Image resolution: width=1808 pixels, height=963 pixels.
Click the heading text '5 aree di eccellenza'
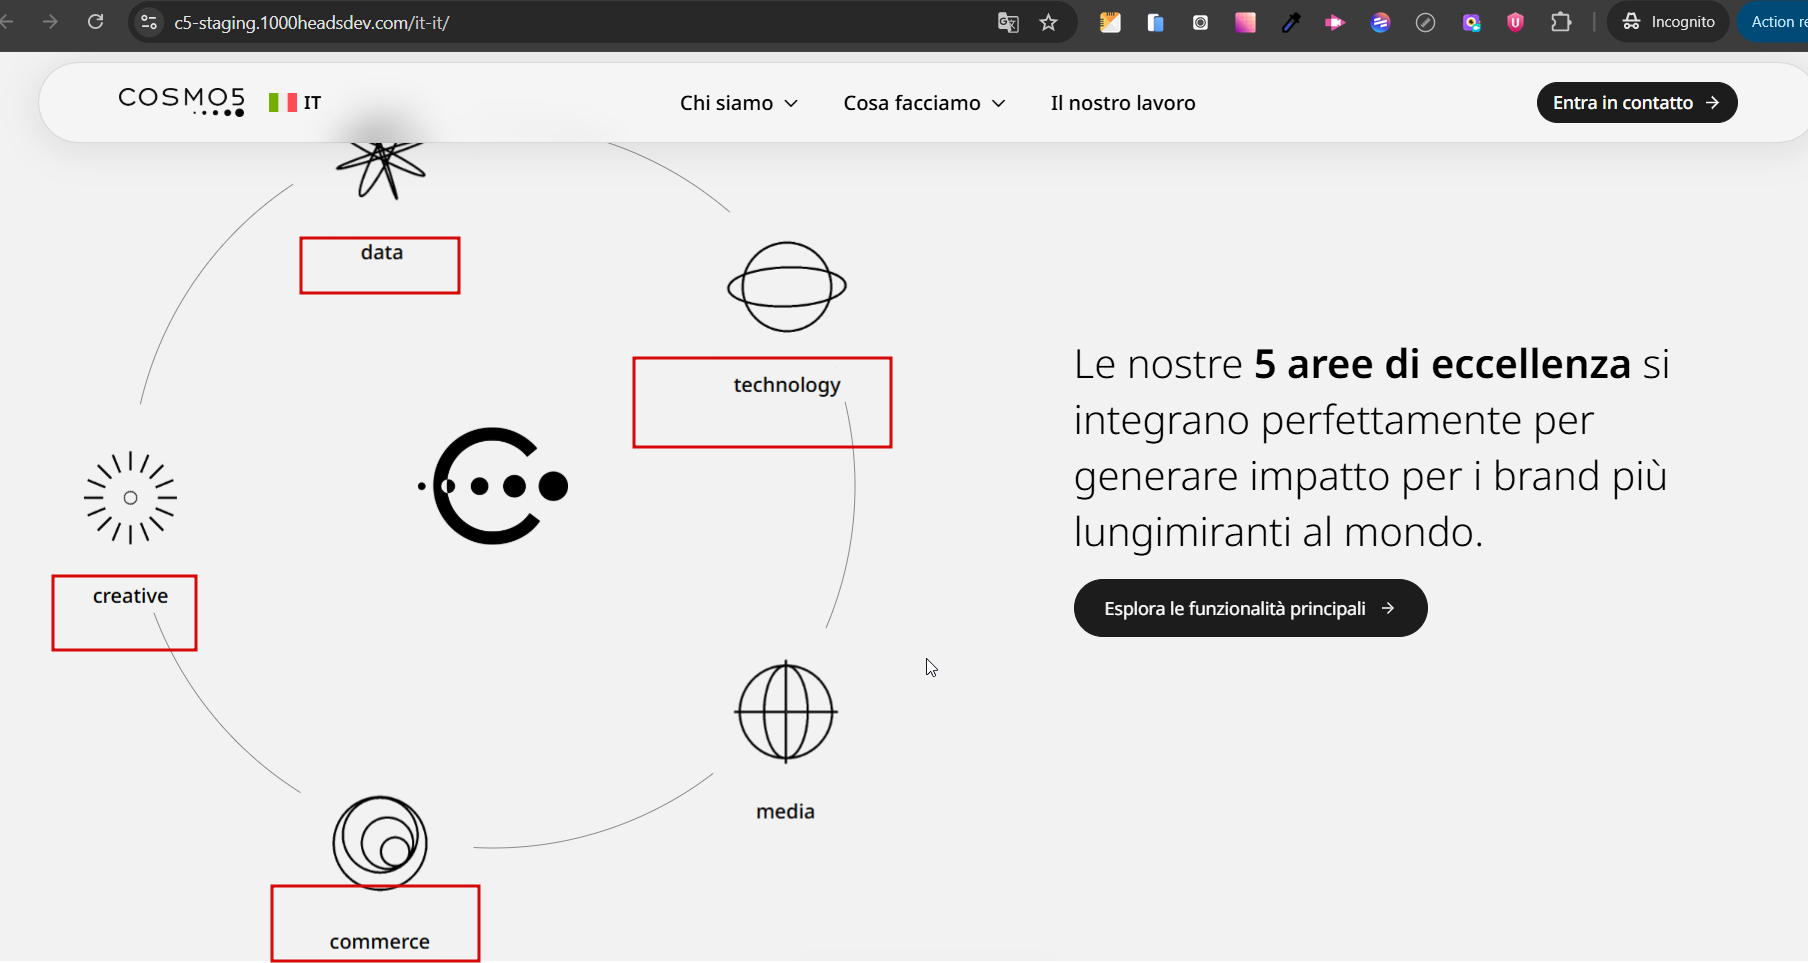click(x=1443, y=364)
